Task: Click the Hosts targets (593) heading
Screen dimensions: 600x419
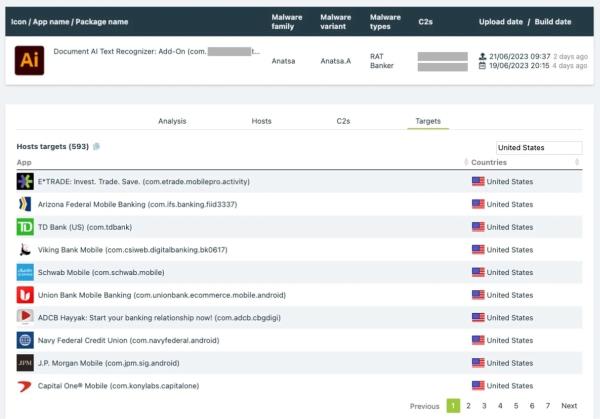Action: [52, 147]
